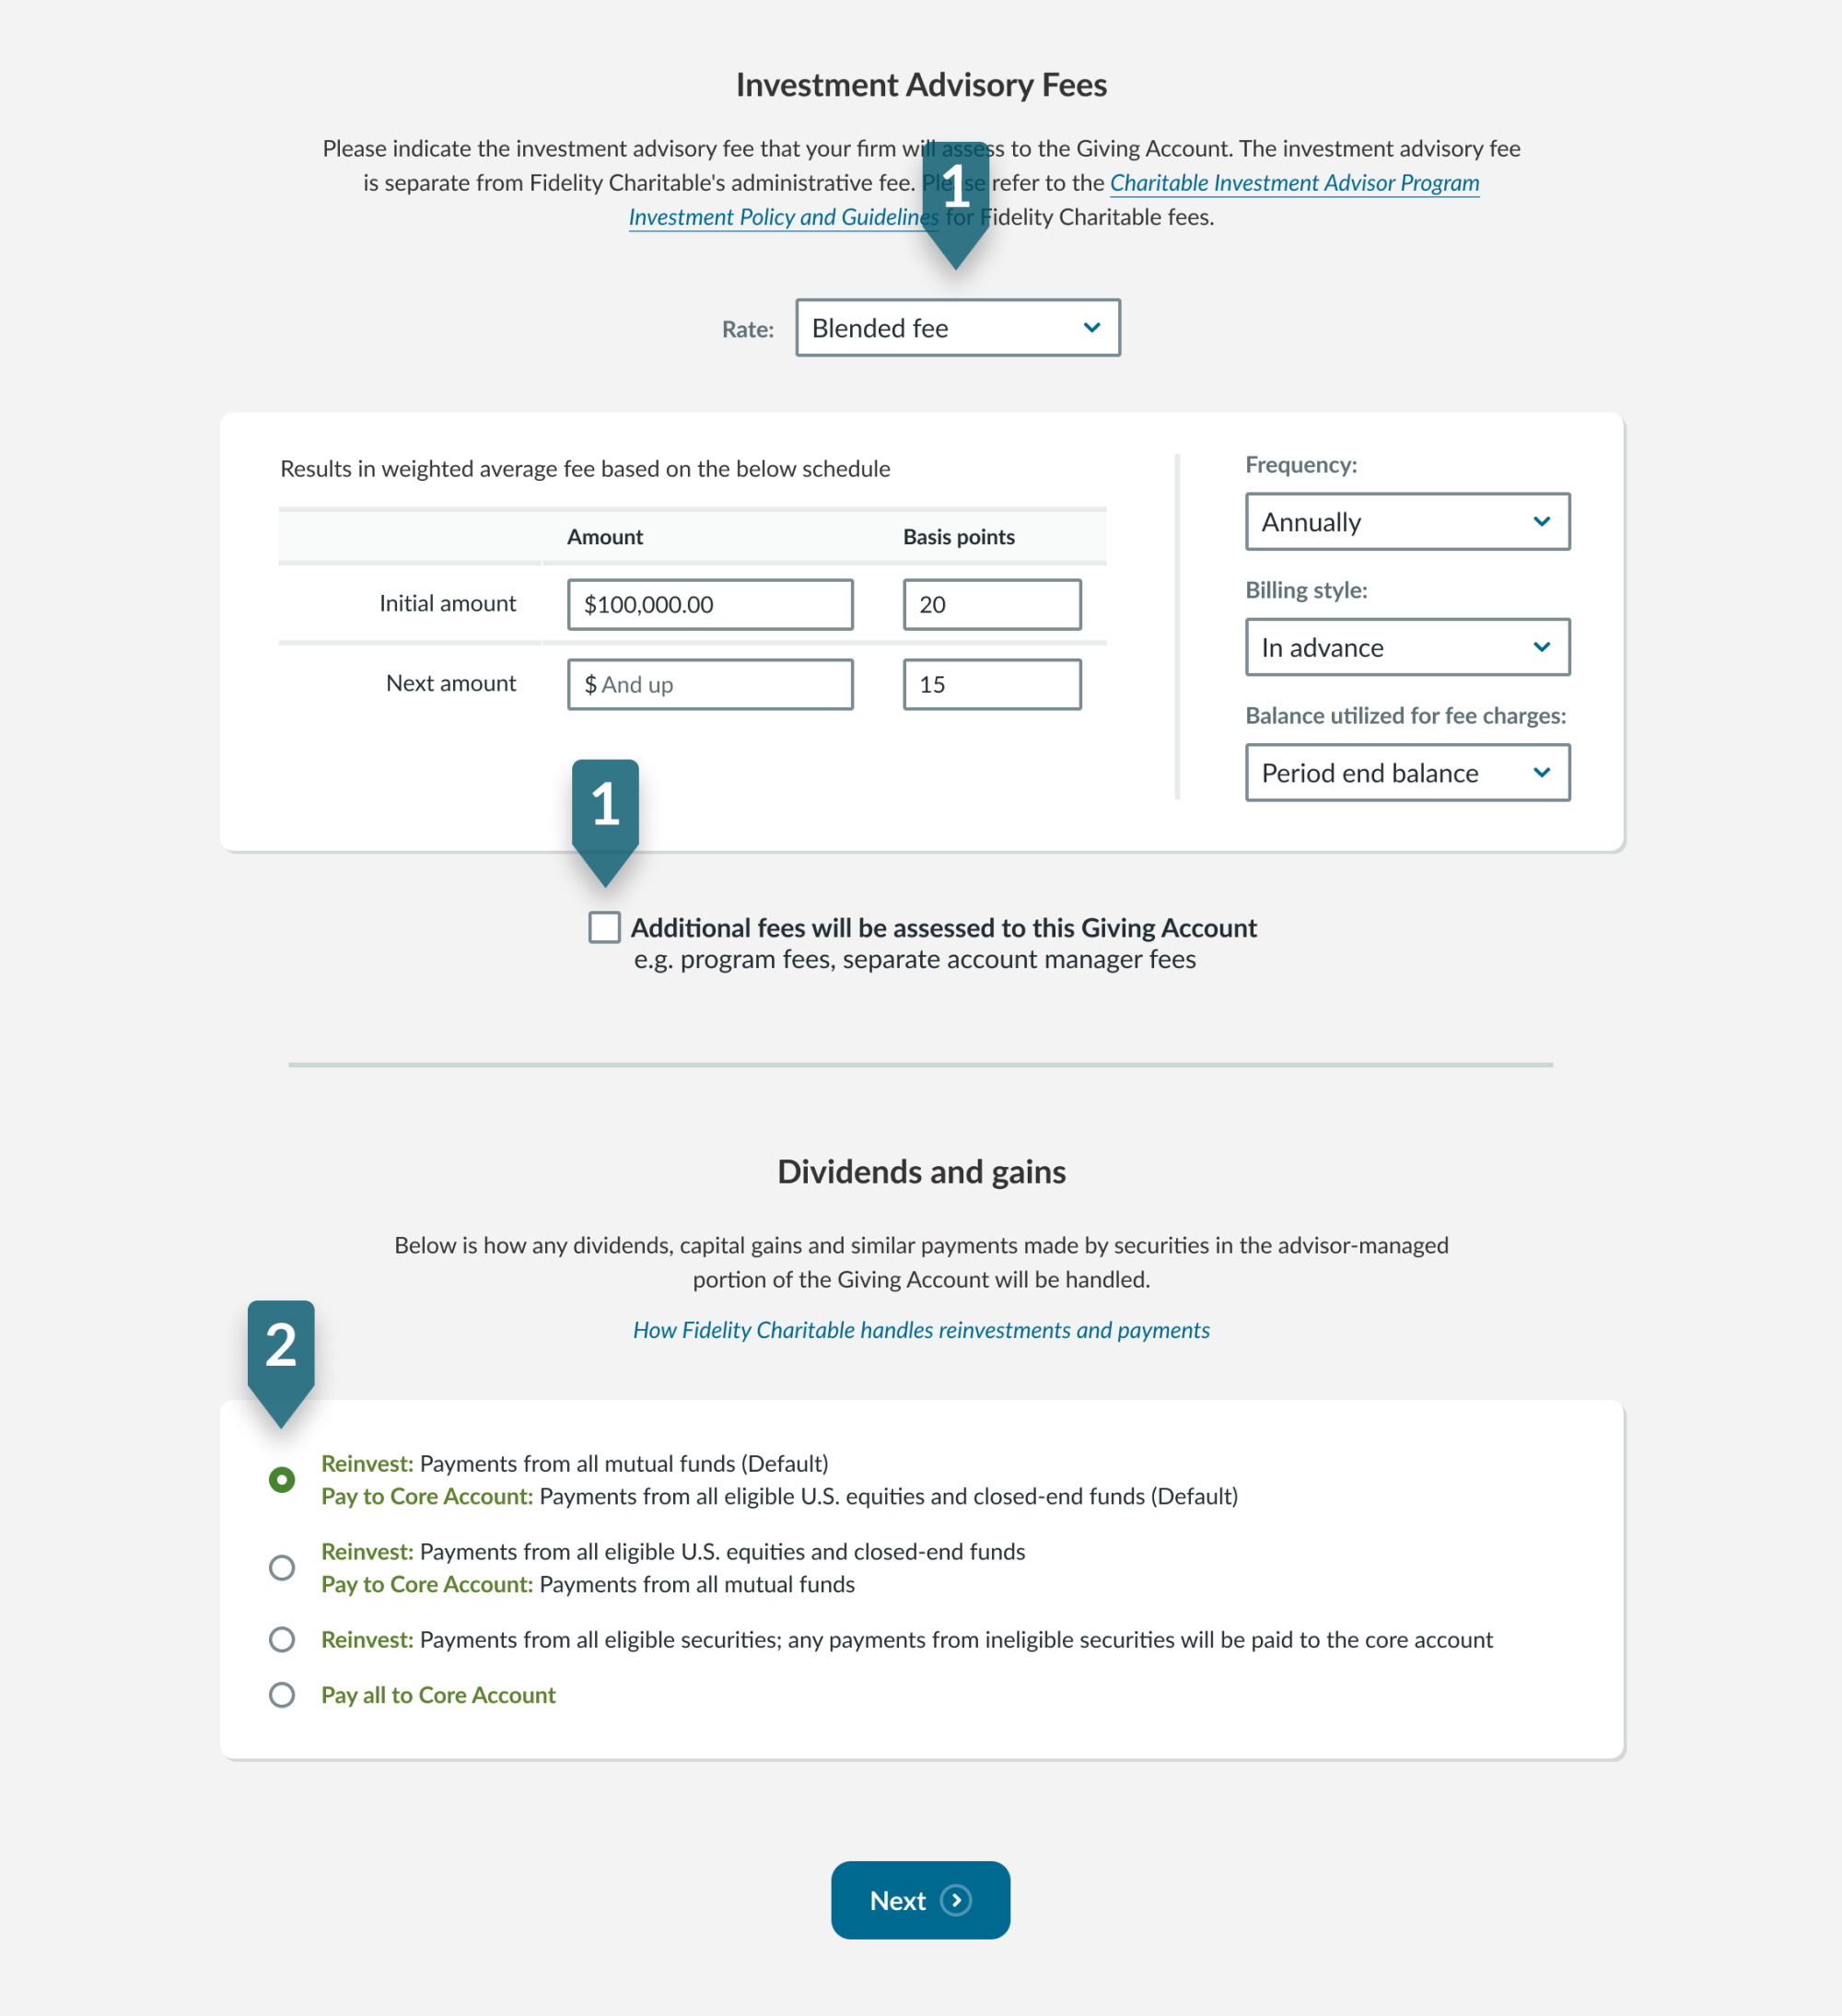Click How Fidelity Charitable handles reinvestments link
1842x2016 pixels.
tap(920, 1328)
